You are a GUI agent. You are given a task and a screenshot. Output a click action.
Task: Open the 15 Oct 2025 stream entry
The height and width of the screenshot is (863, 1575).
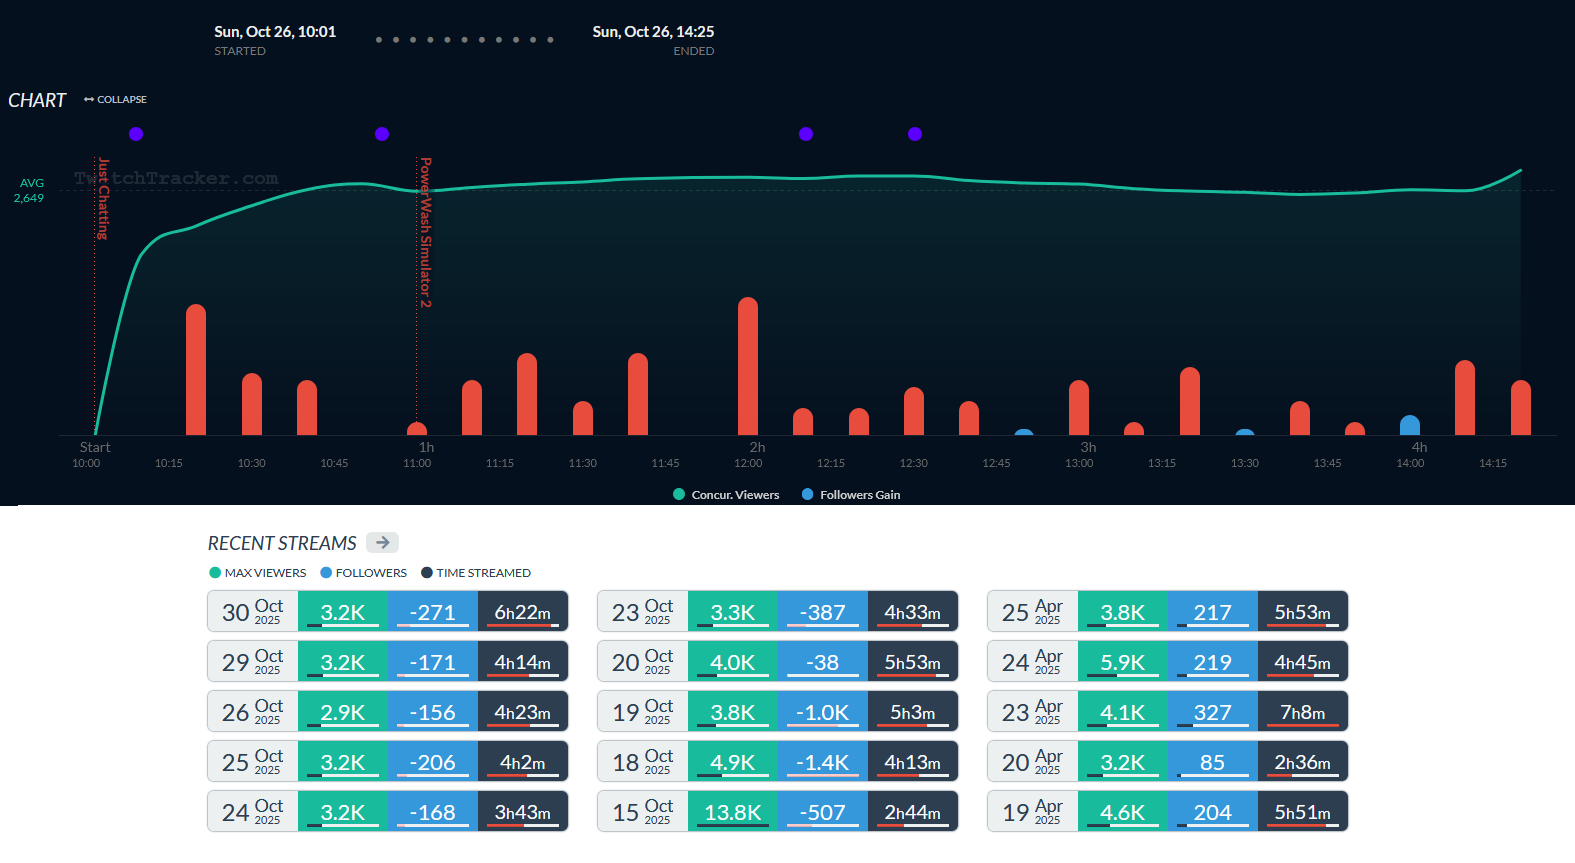(x=643, y=811)
